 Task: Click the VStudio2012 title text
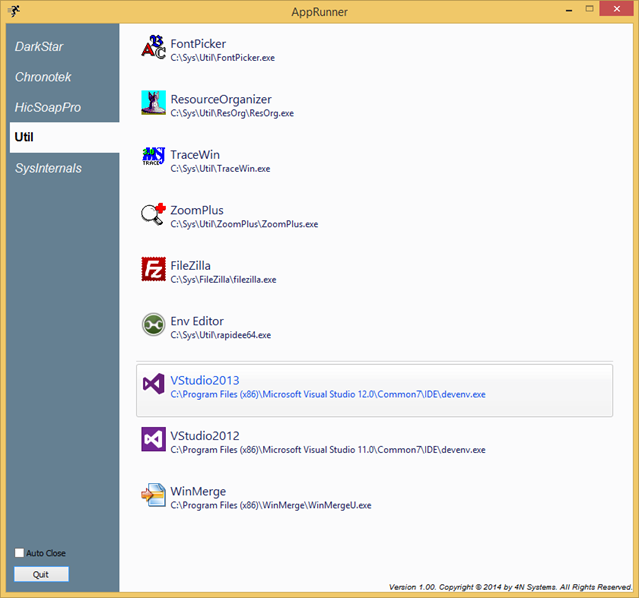pyautogui.click(x=205, y=436)
